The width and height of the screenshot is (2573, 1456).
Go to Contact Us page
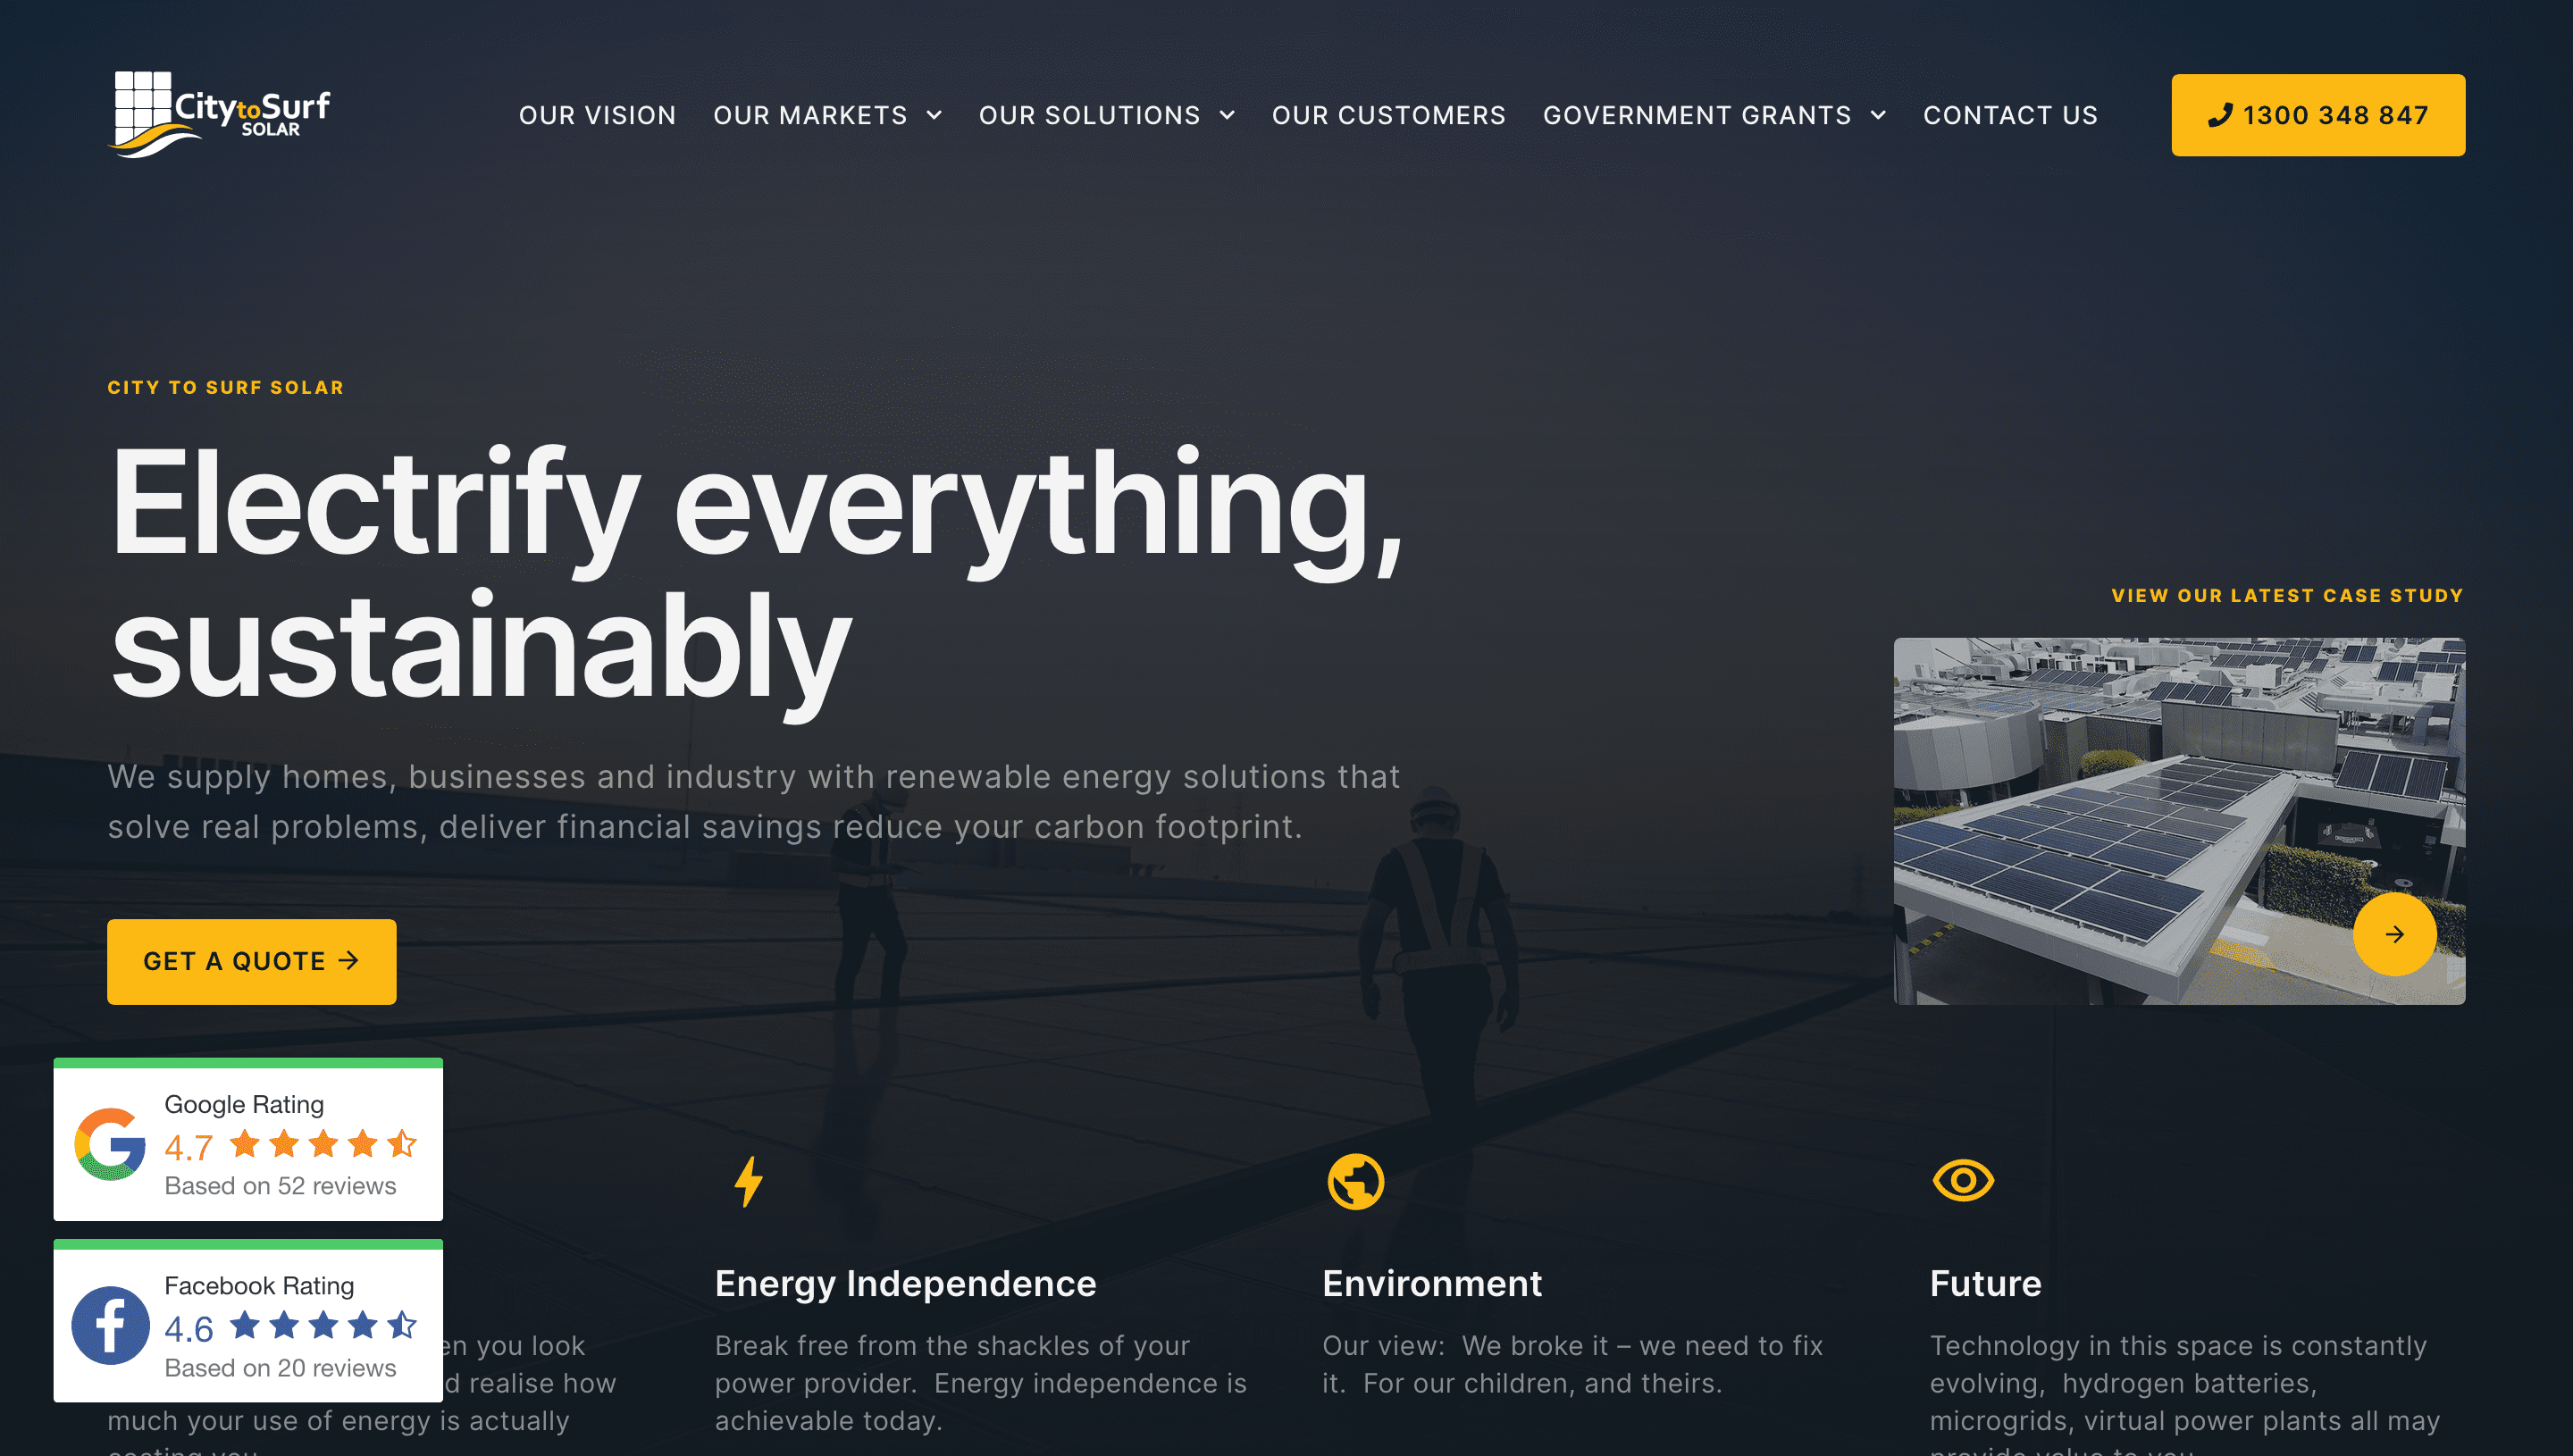coord(2010,115)
